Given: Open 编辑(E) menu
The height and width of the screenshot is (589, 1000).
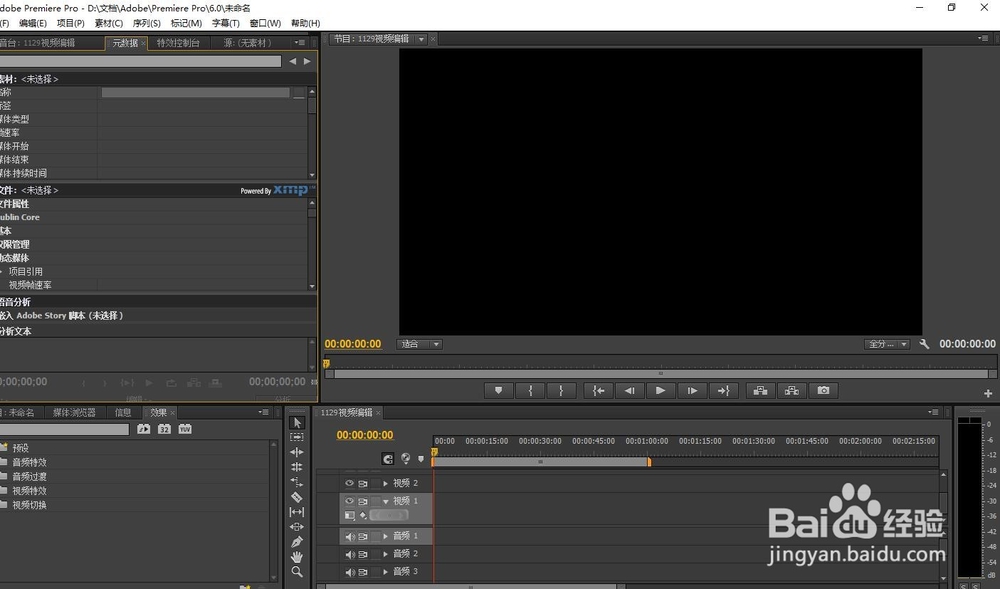Looking at the screenshot, I should click(x=33, y=23).
